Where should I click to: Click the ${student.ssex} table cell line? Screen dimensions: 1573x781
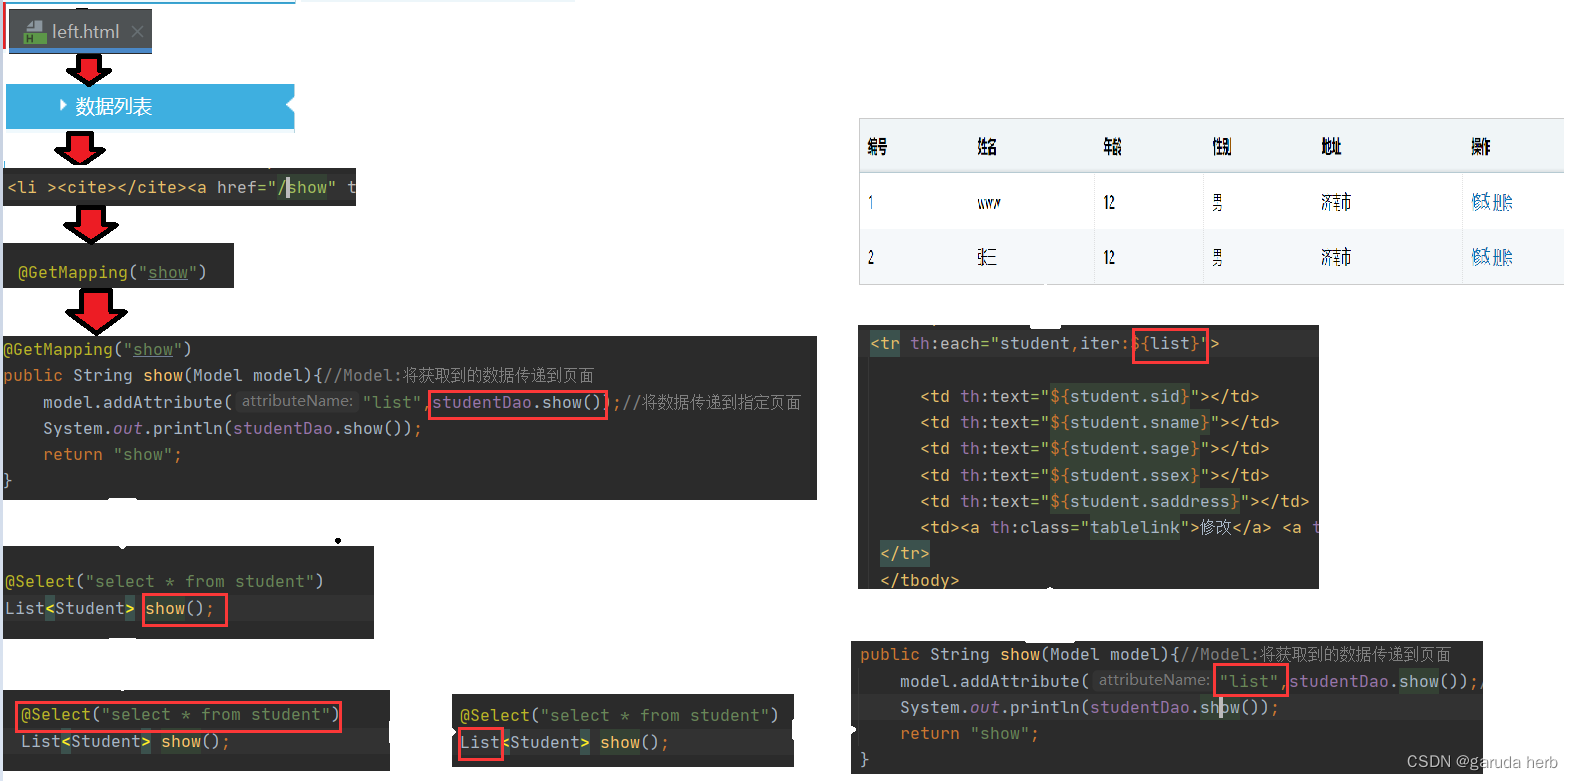[1095, 475]
